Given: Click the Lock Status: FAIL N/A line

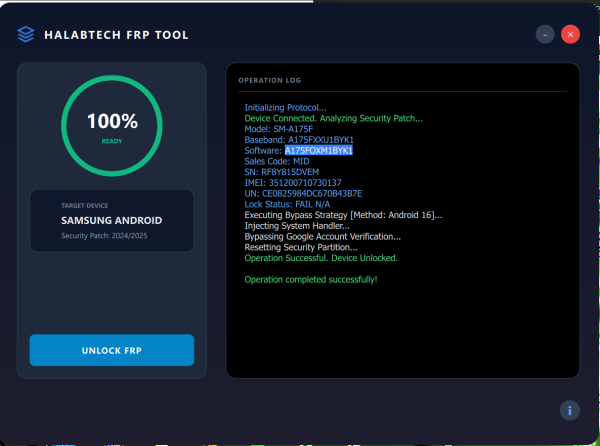Looking at the screenshot, I should pyautogui.click(x=287, y=204).
